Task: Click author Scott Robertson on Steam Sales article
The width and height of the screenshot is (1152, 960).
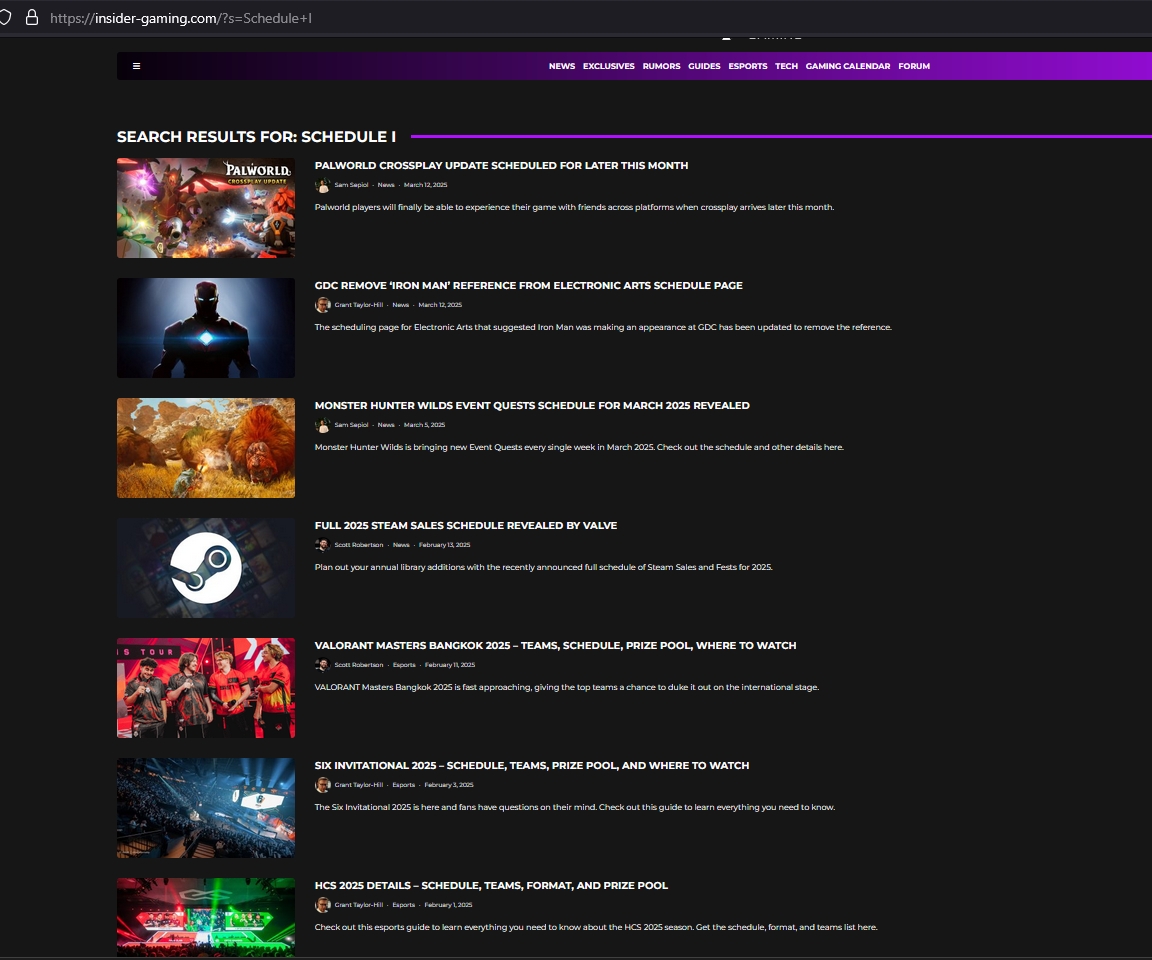Action: click(359, 545)
